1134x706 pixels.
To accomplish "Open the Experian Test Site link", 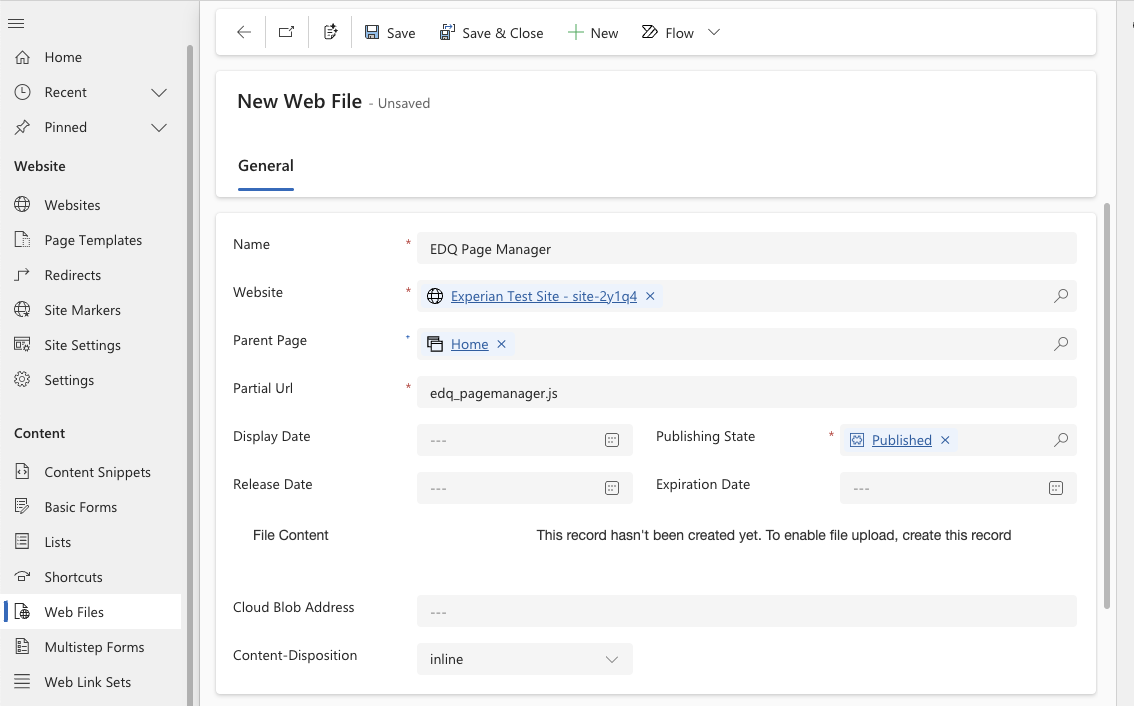I will tap(543, 295).
